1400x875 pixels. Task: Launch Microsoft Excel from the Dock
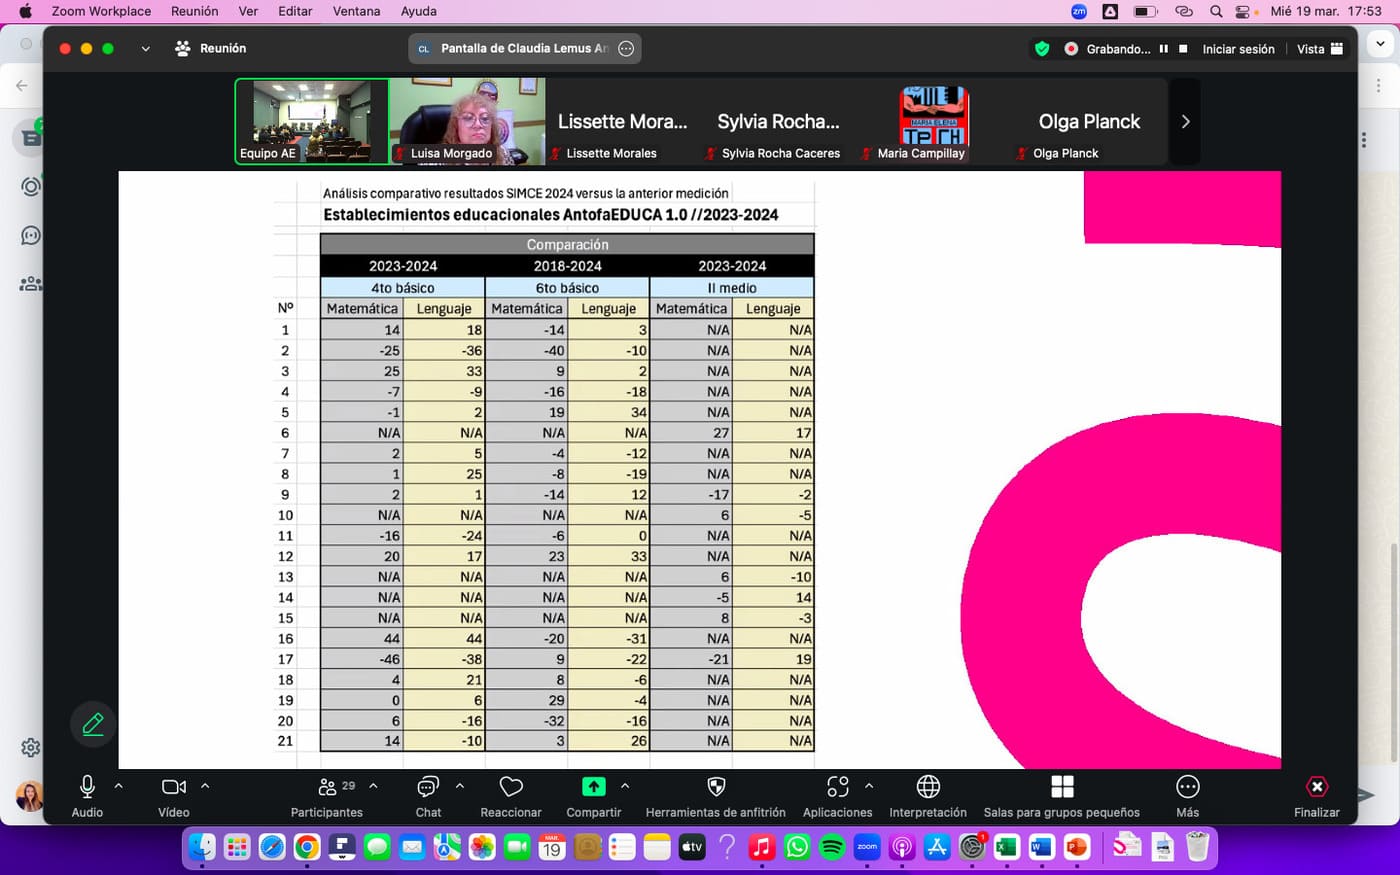tap(1006, 847)
